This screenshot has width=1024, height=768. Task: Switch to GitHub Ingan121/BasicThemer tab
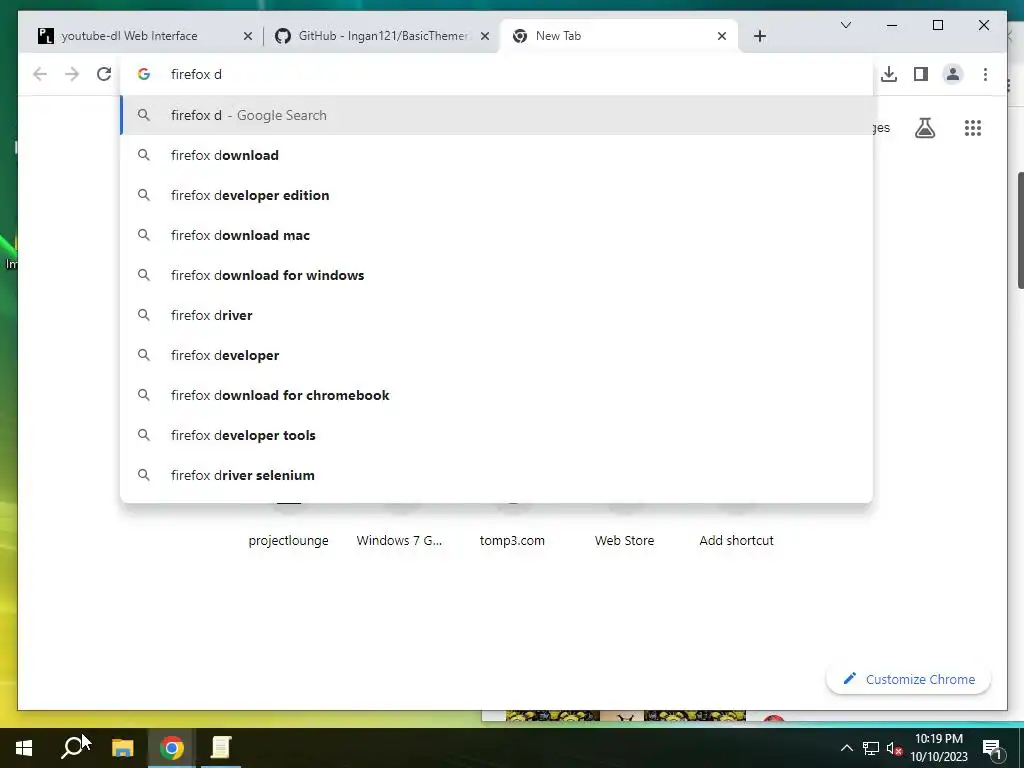pyautogui.click(x=382, y=36)
